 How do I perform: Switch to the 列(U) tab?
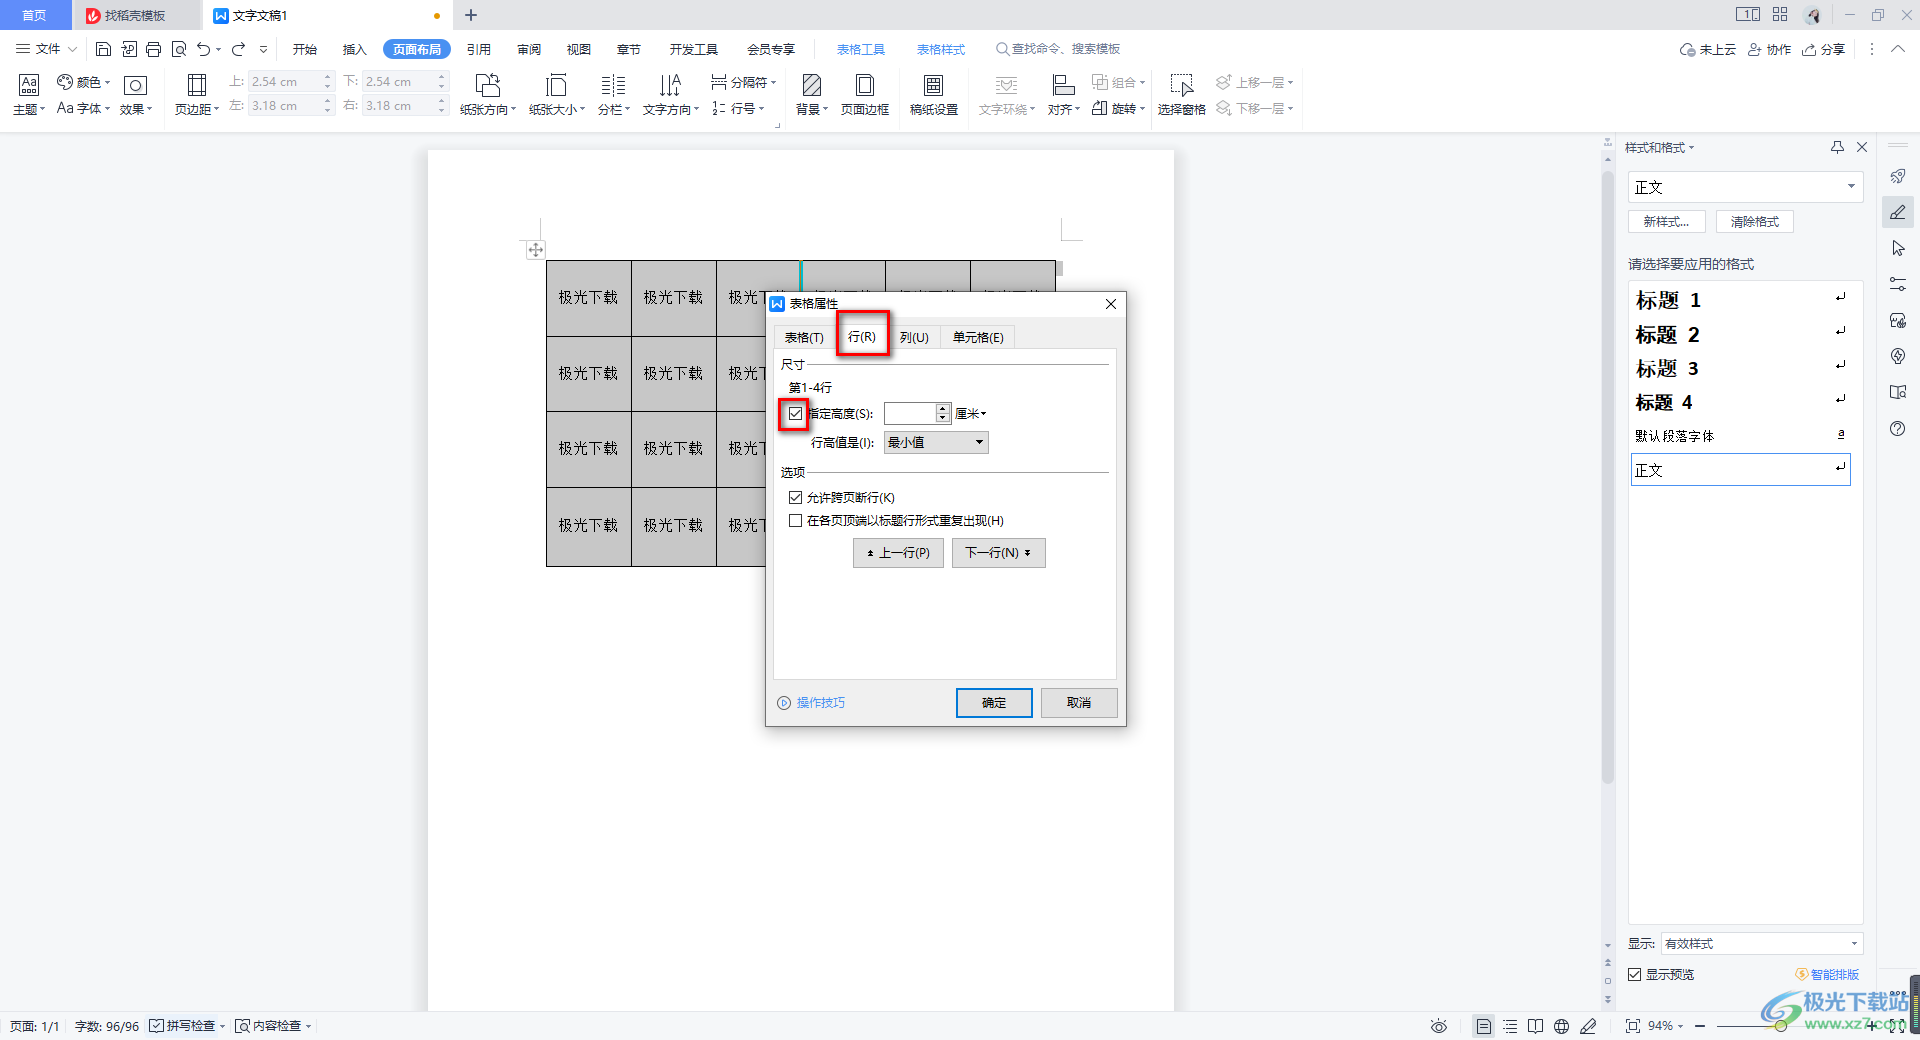tap(914, 337)
